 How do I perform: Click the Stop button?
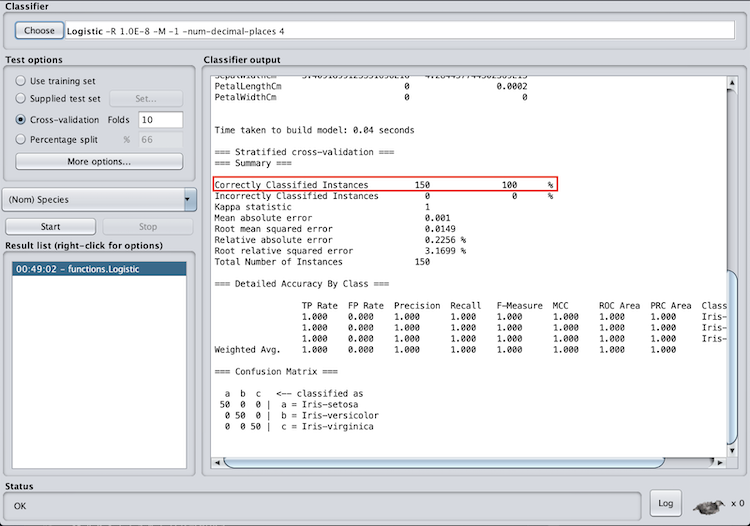coord(148,227)
